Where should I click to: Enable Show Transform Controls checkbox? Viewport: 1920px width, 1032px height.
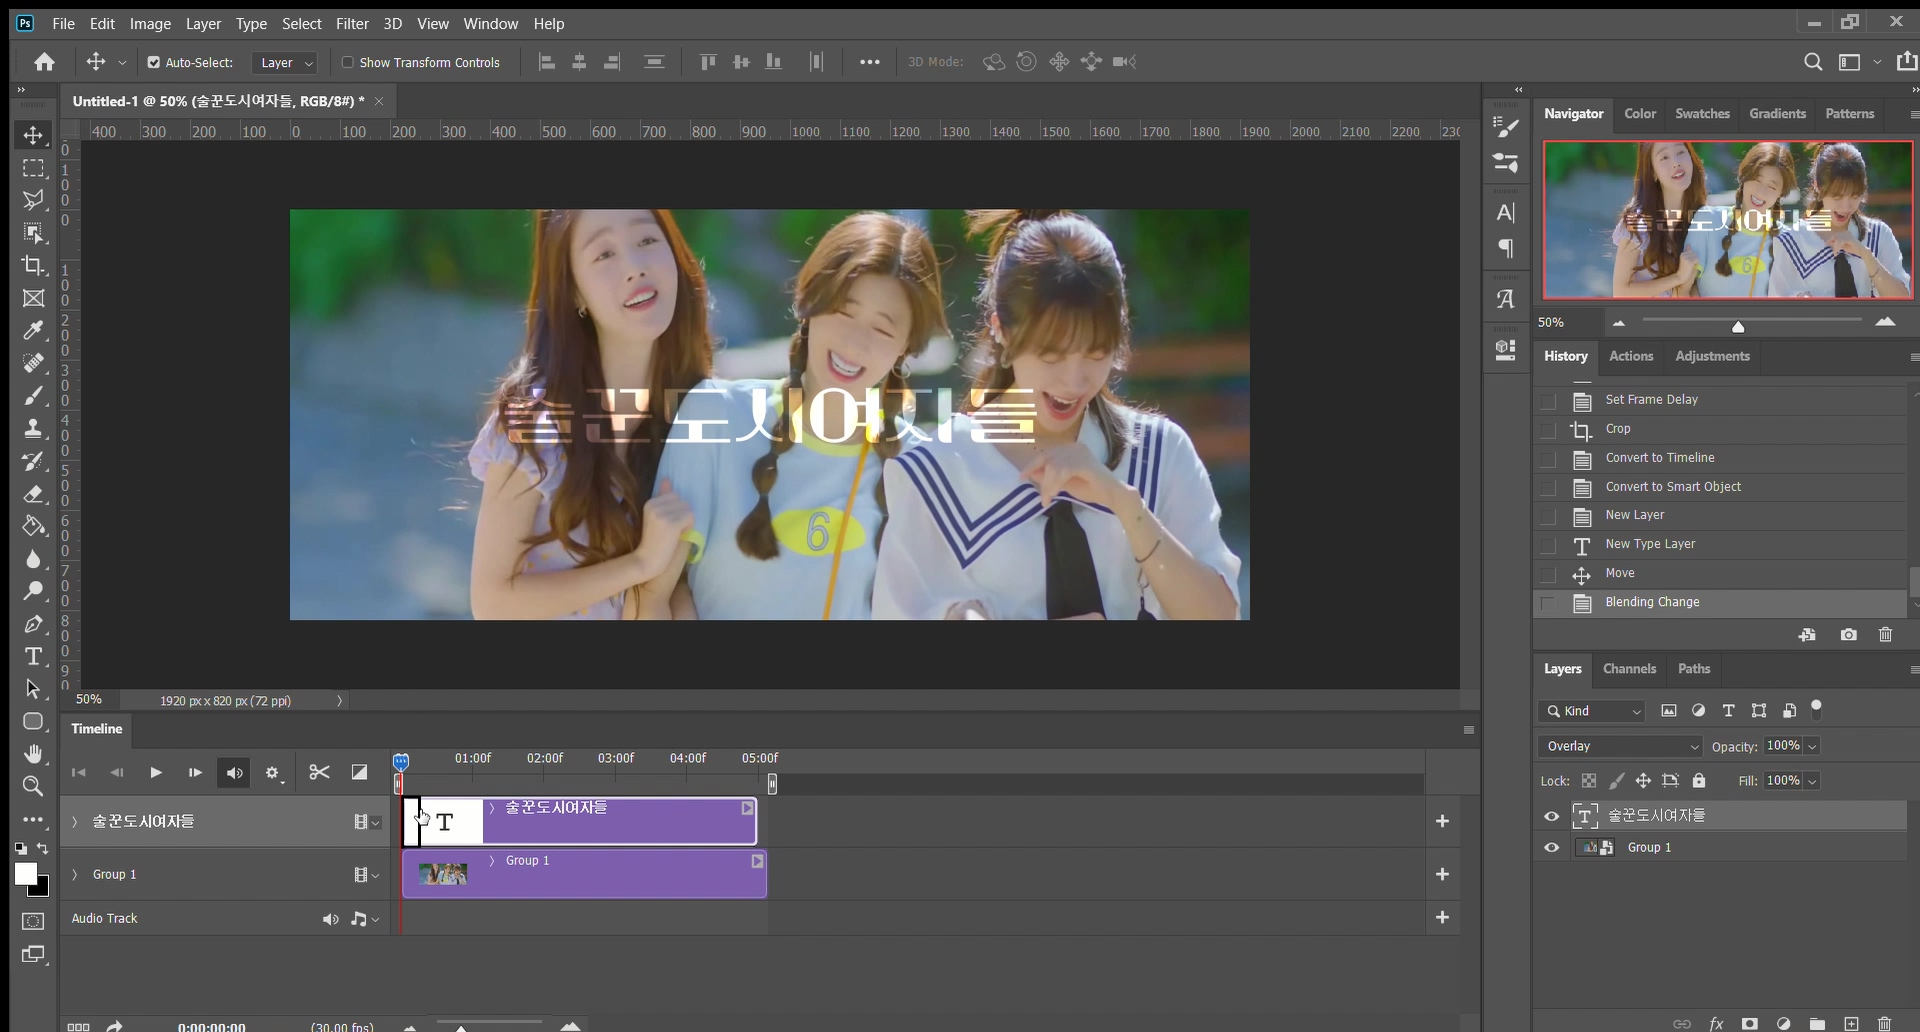point(348,62)
